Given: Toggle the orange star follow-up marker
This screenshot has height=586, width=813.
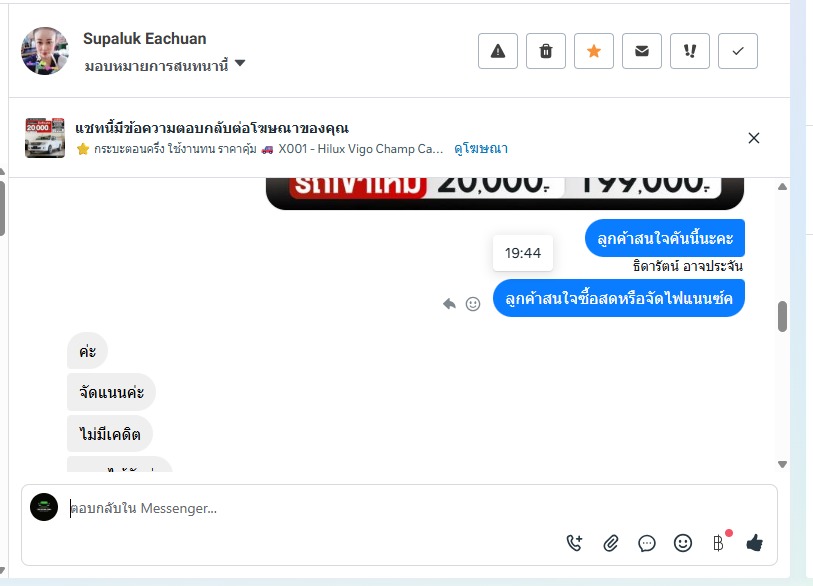Looking at the screenshot, I should [x=594, y=51].
